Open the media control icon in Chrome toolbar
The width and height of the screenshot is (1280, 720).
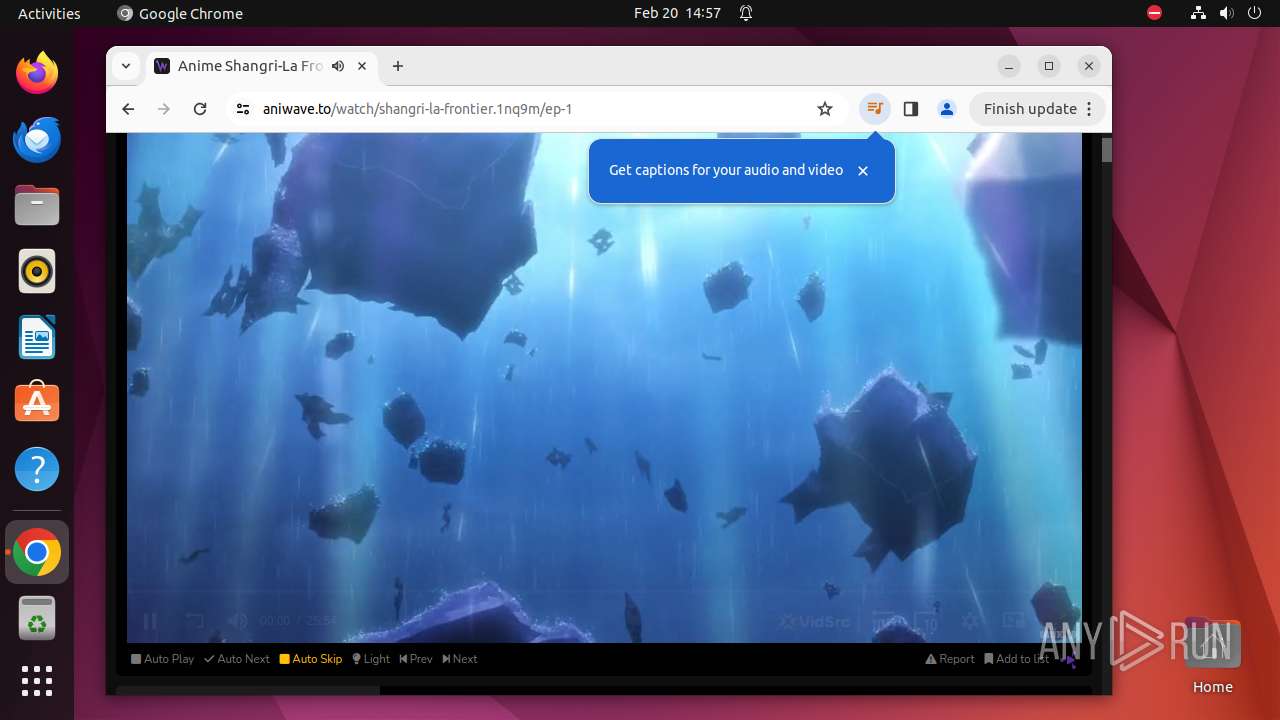[x=875, y=109]
